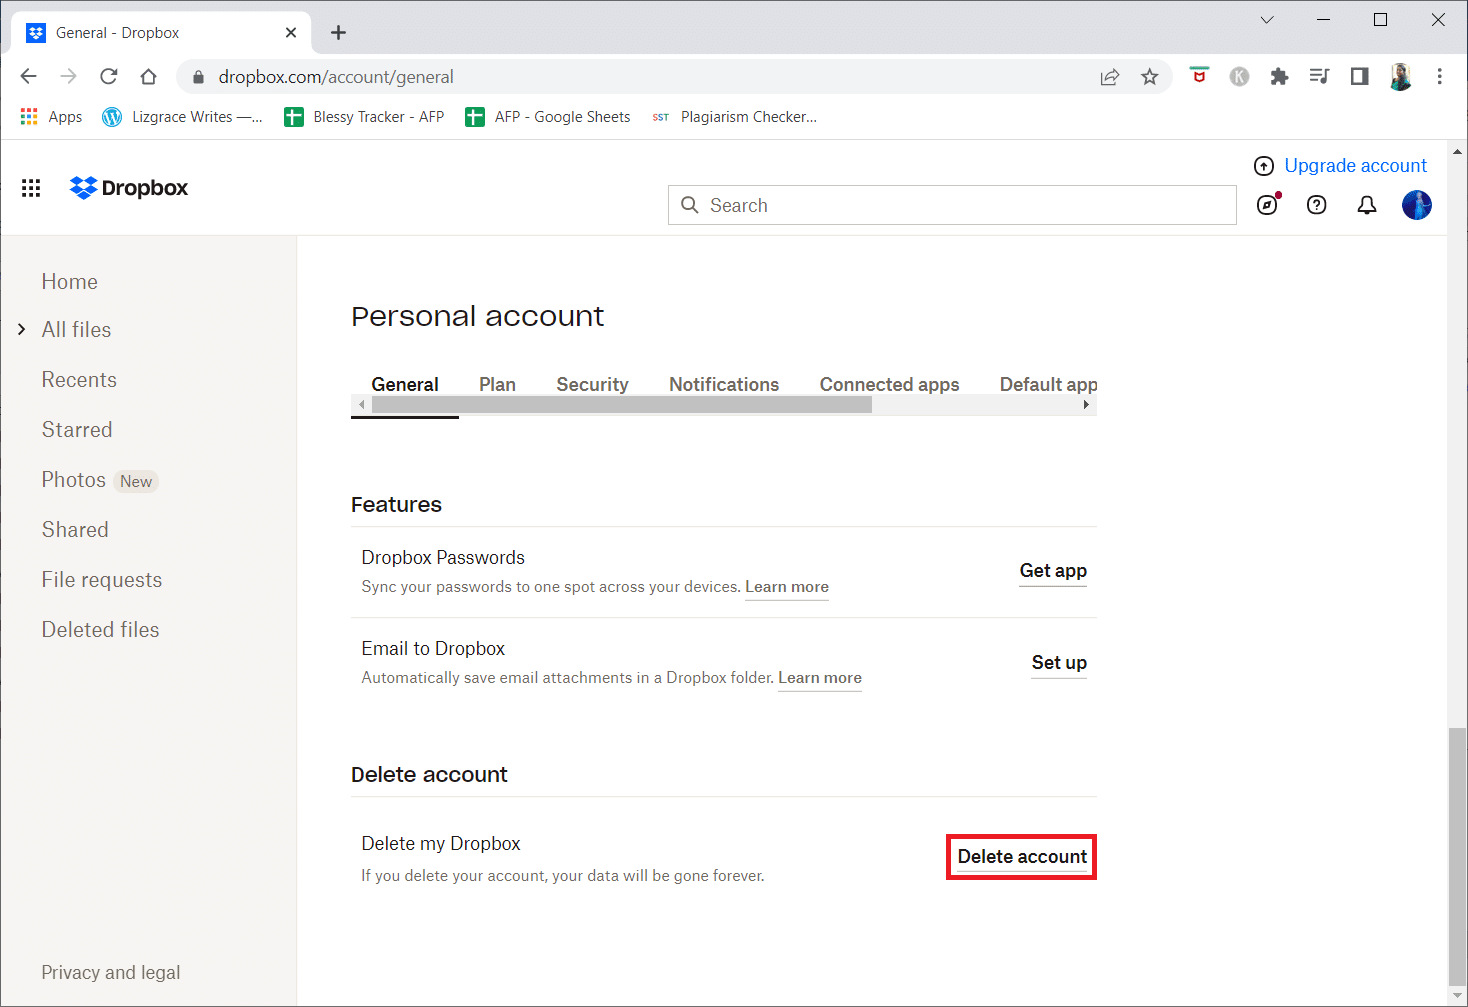Click Get app for Dropbox Passwords
The width and height of the screenshot is (1468, 1007).
click(x=1053, y=571)
